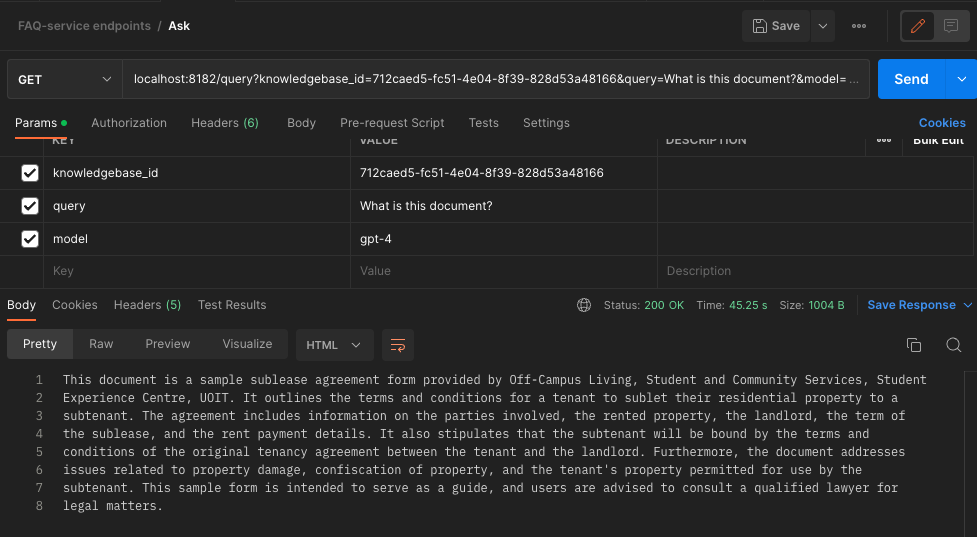Search the response with the magnifier icon
The image size is (977, 537).
click(x=953, y=345)
